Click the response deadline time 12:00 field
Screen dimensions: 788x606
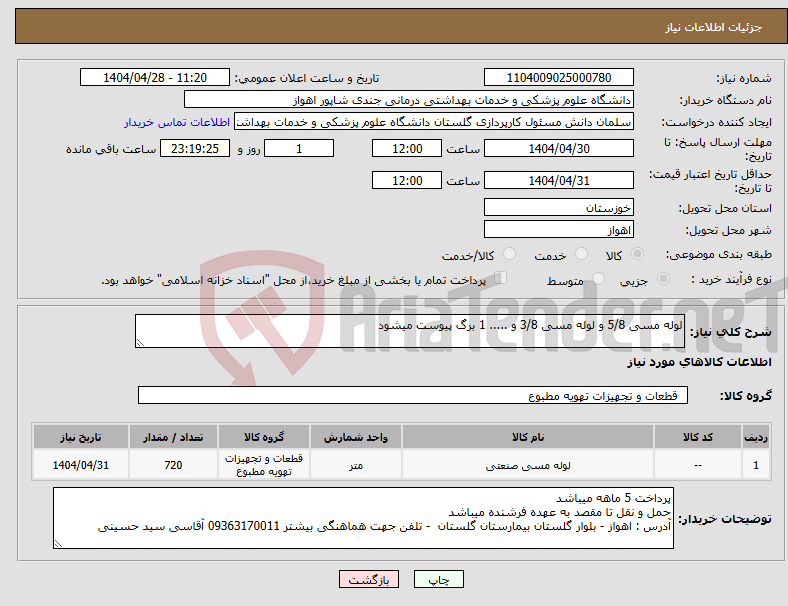pos(407,148)
